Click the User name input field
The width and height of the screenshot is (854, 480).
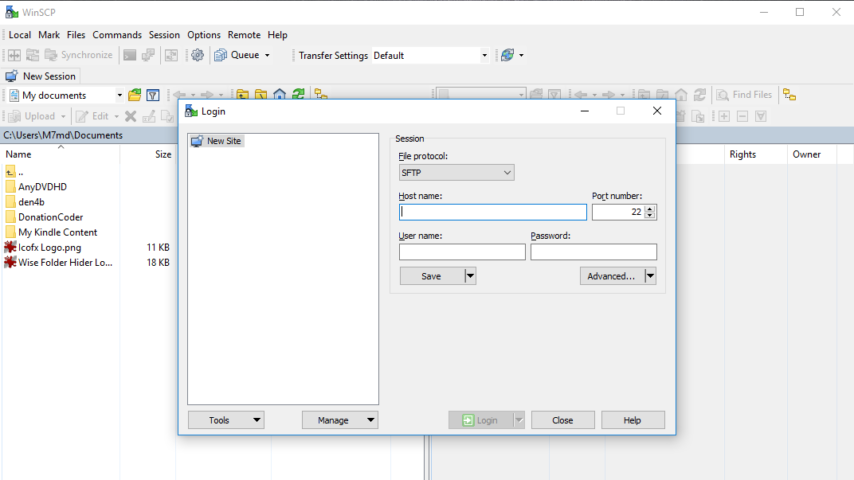462,252
